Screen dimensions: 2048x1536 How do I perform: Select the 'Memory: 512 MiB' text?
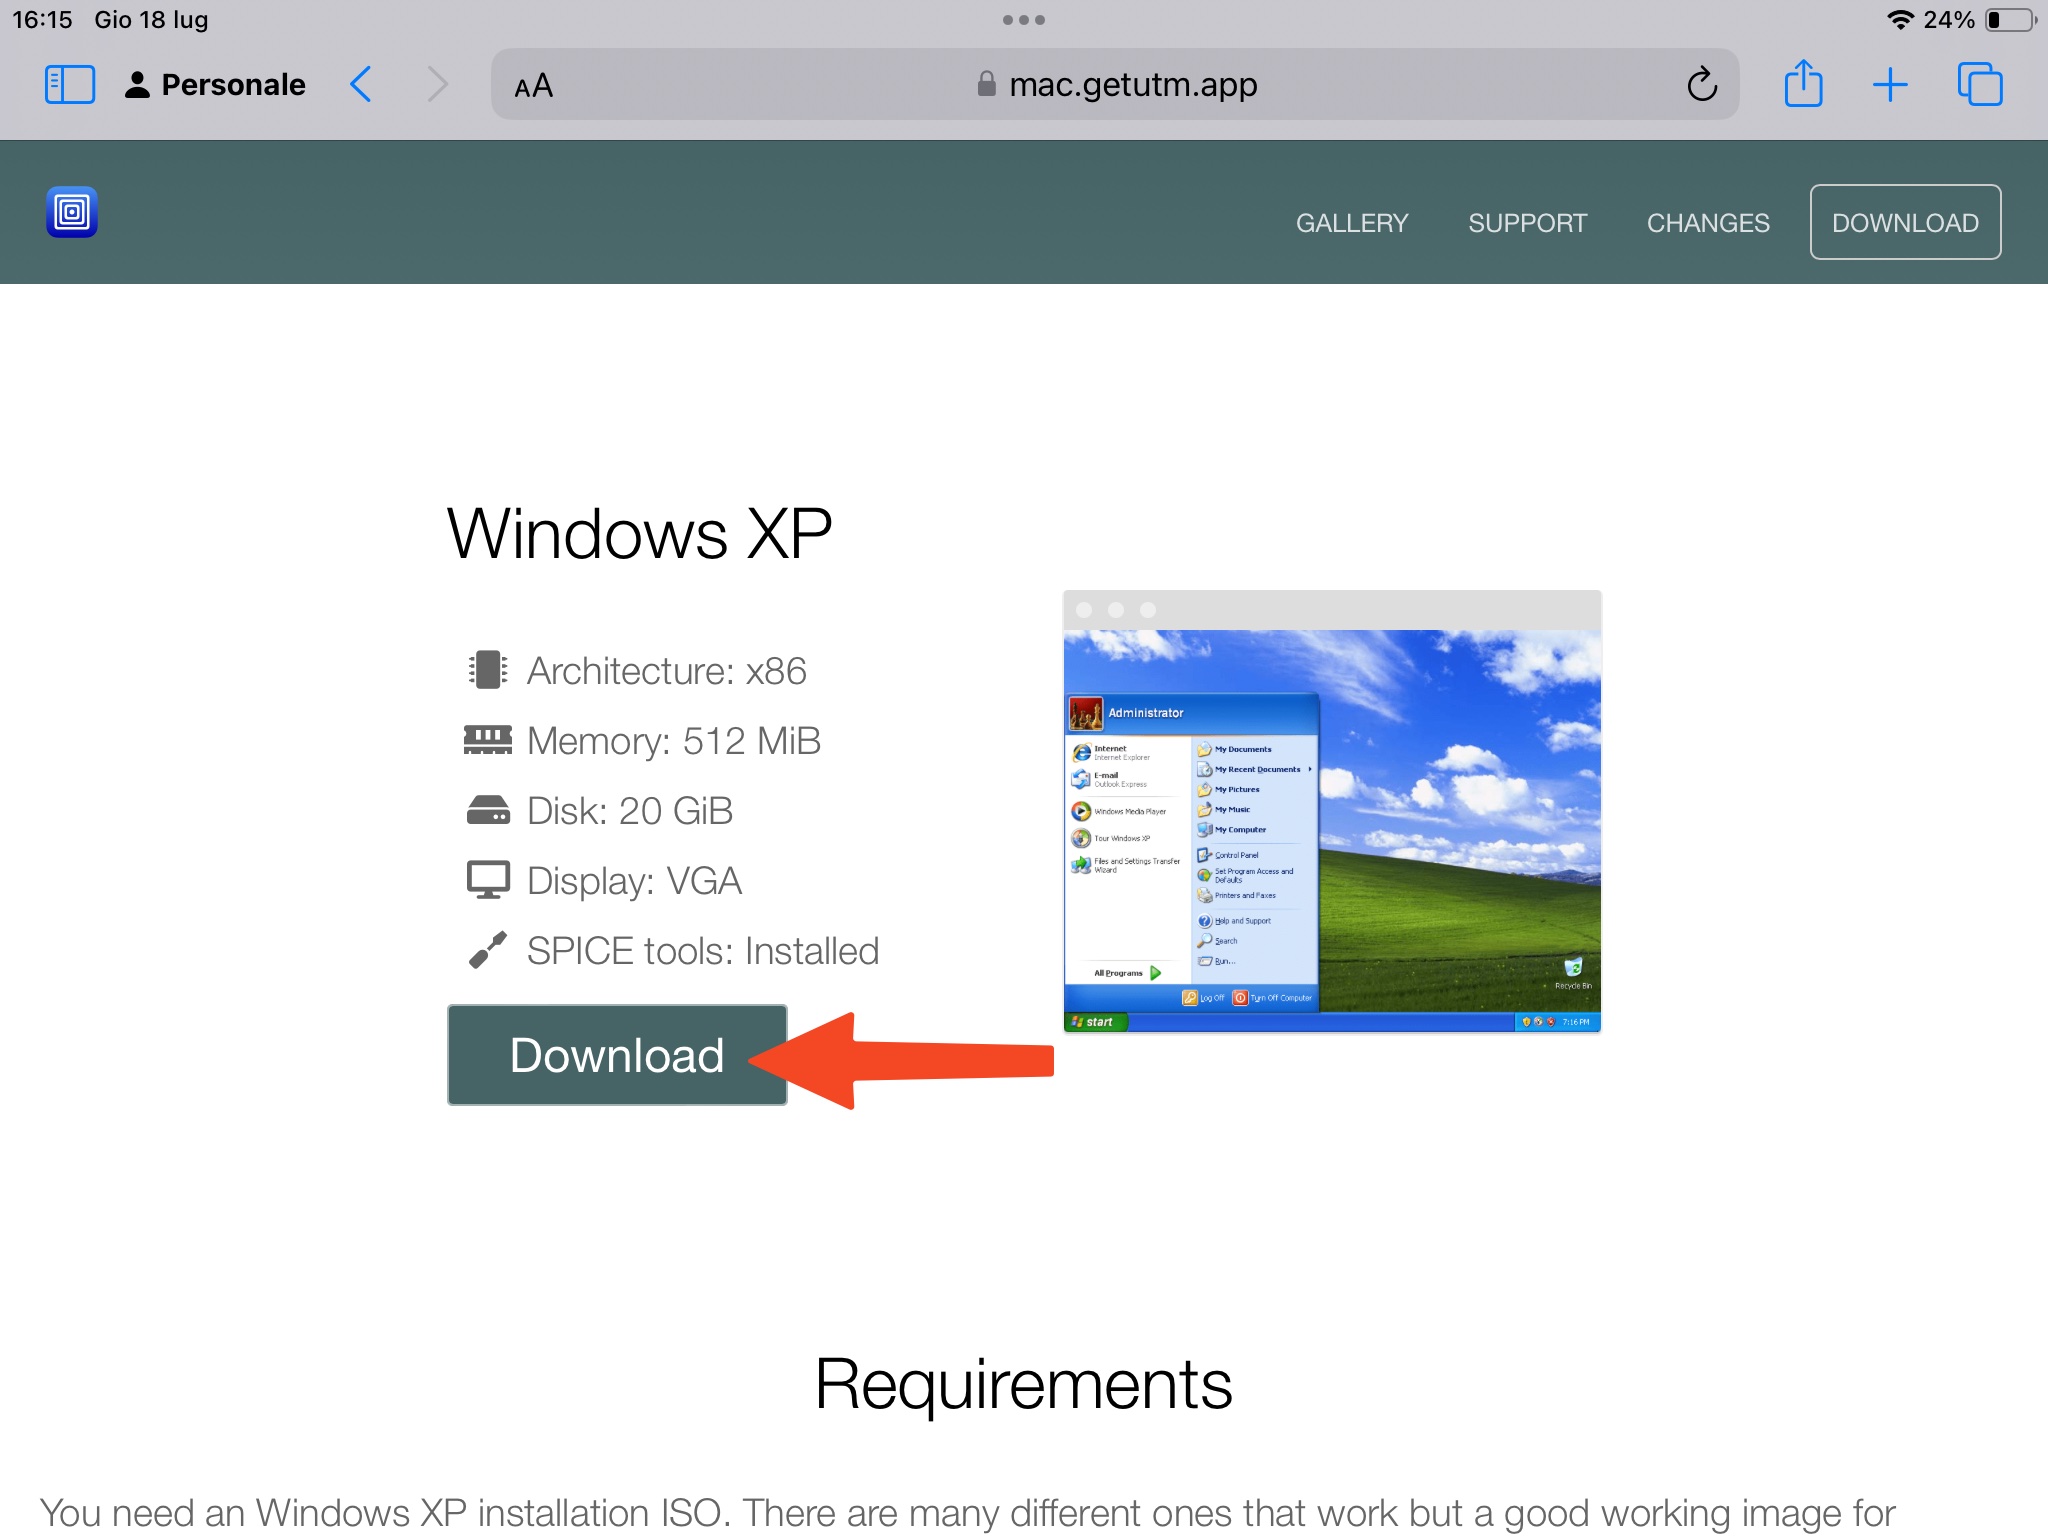[674, 741]
